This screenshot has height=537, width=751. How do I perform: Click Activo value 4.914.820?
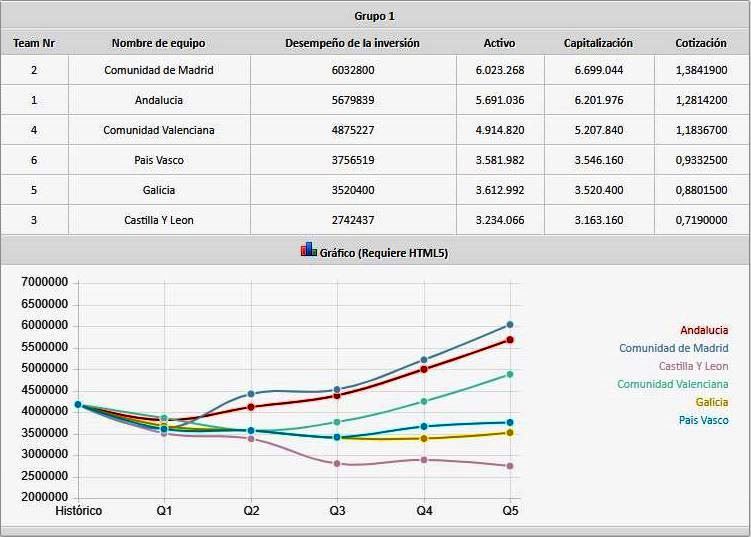coord(500,130)
